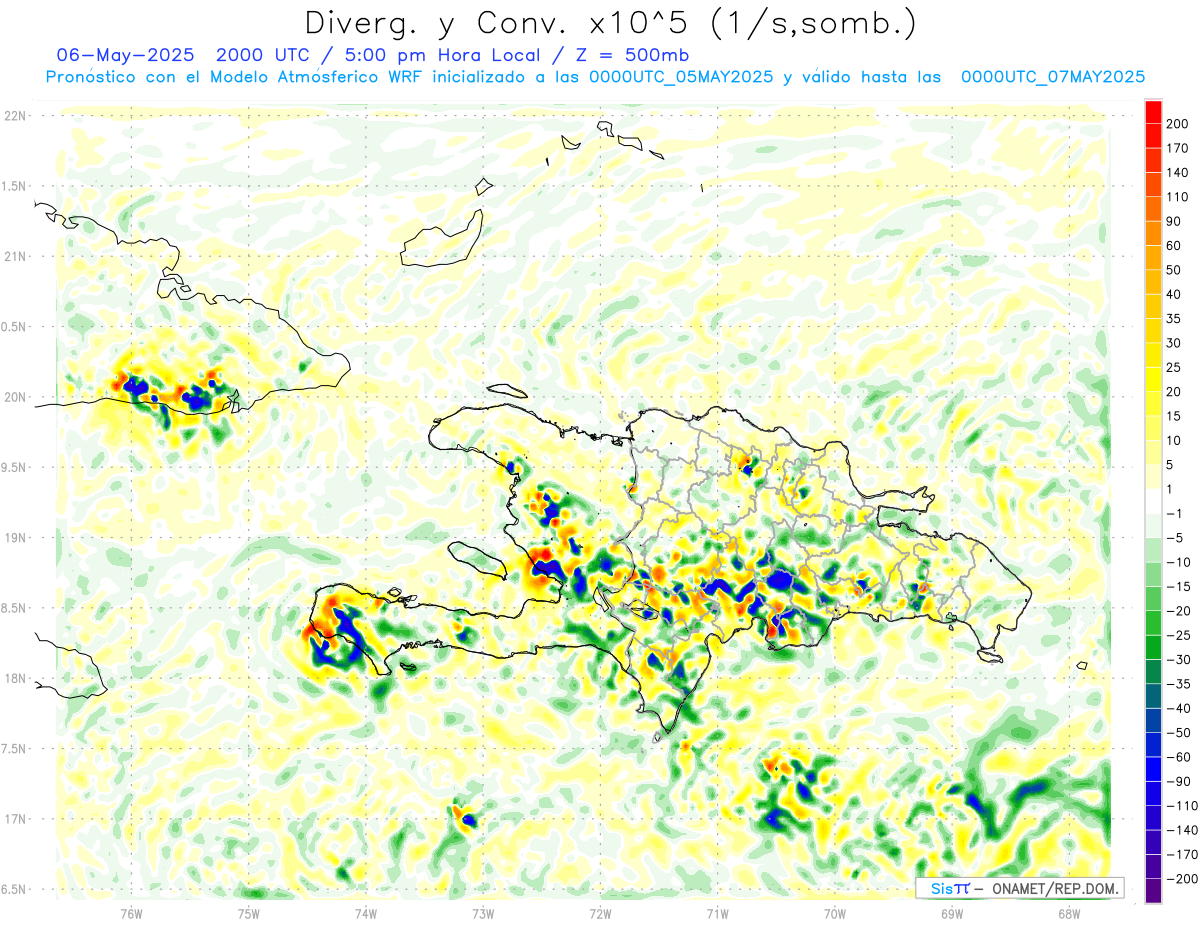Click the '20N' latitude label
Screen dimensions: 1200x927
14,397
